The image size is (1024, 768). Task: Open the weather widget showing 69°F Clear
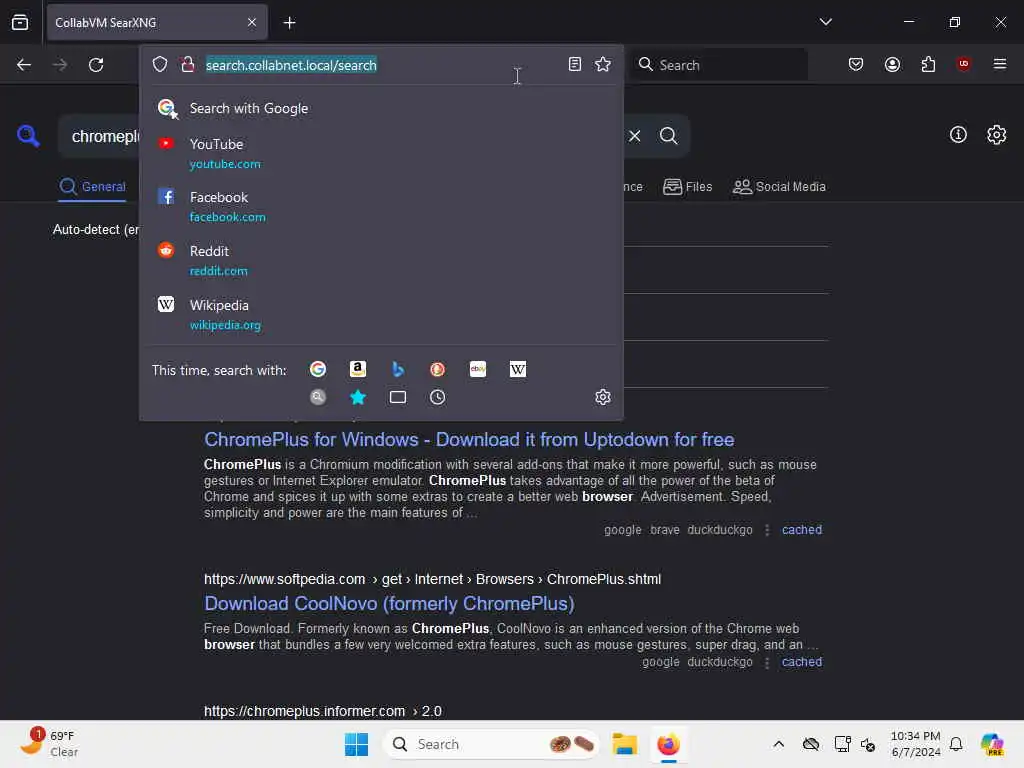tap(50, 743)
